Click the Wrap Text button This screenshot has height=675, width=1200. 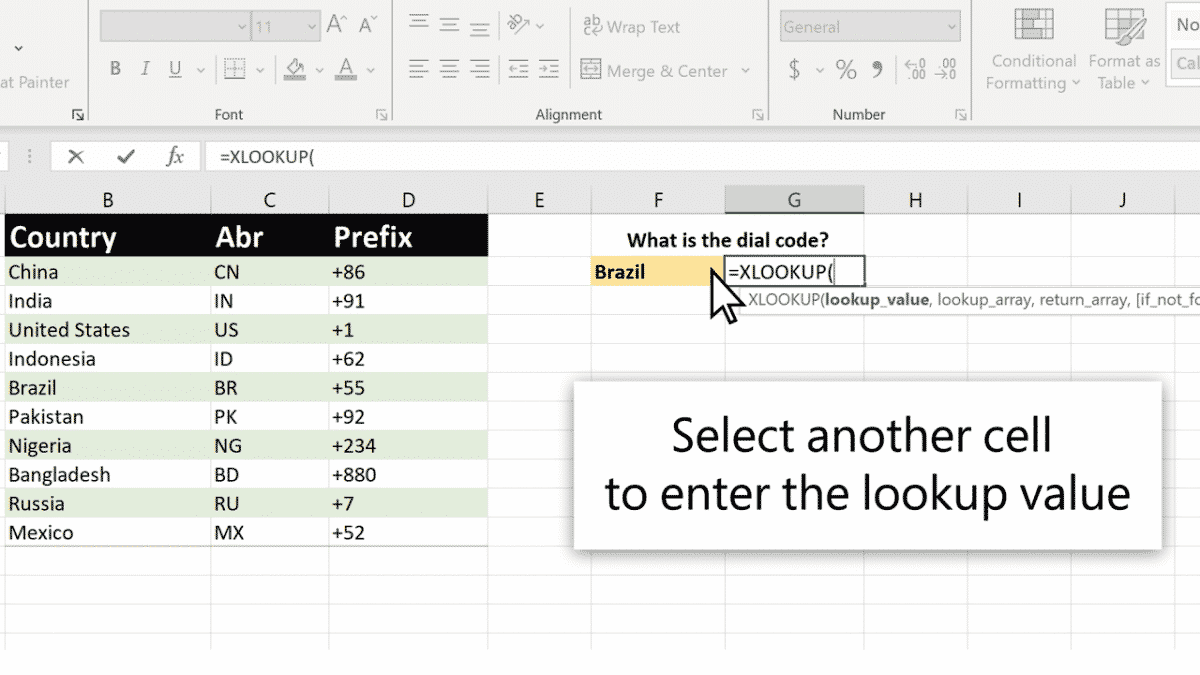631,27
